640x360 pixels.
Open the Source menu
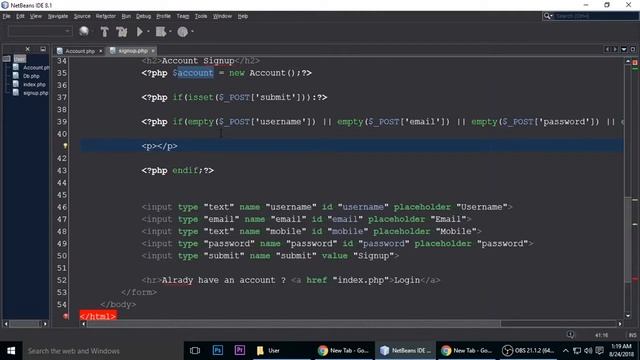82,16
